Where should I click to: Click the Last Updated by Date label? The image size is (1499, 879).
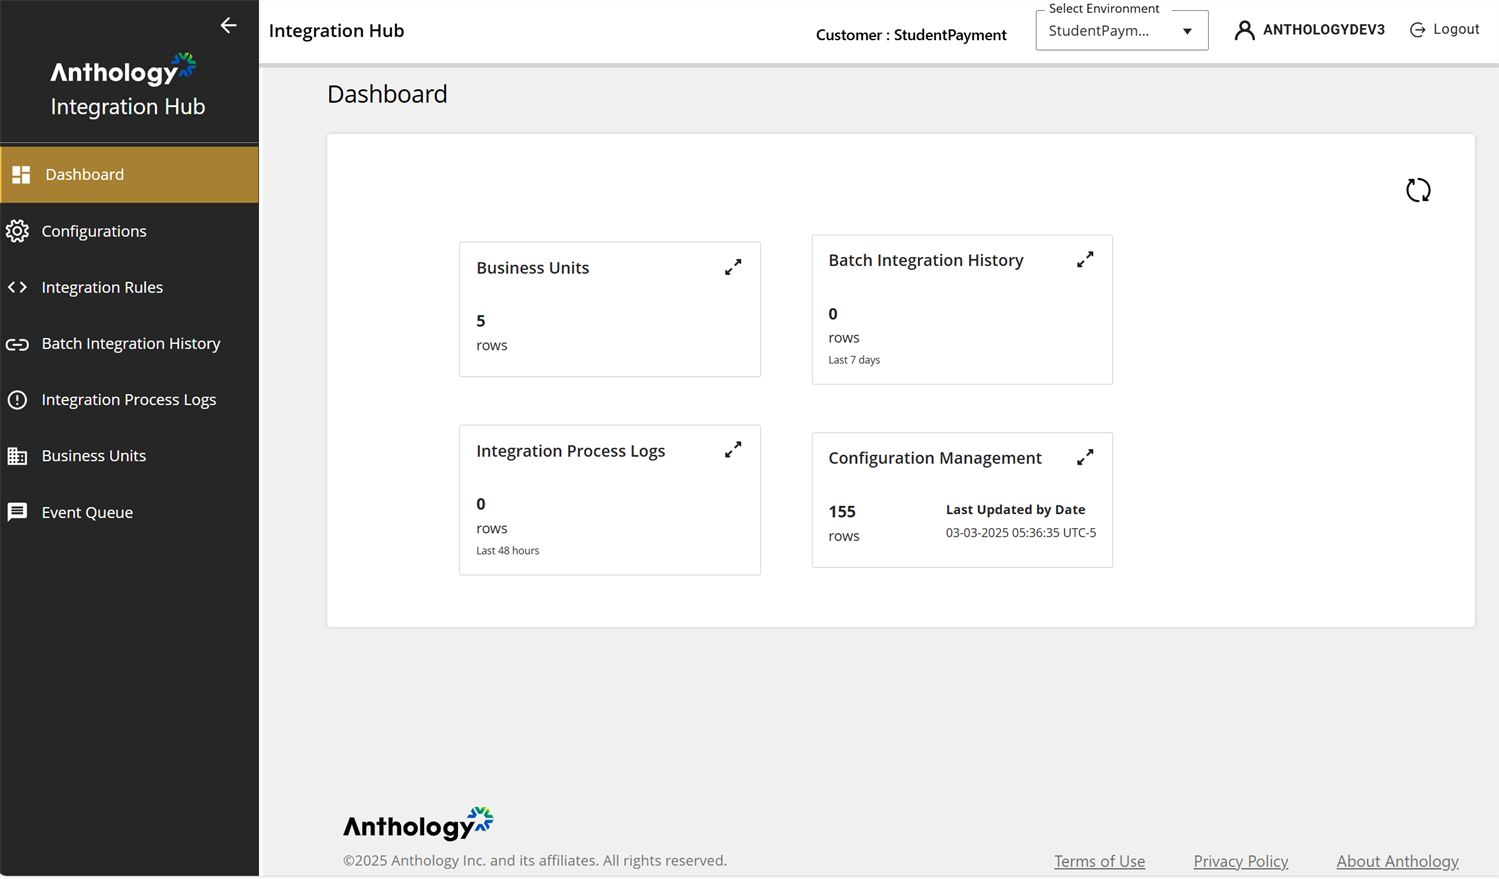click(x=1015, y=510)
